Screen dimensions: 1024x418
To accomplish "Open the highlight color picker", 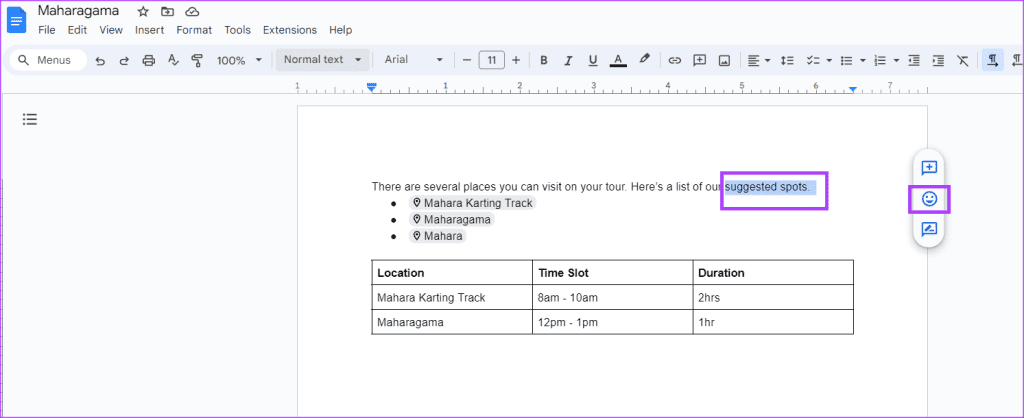I will coord(645,59).
